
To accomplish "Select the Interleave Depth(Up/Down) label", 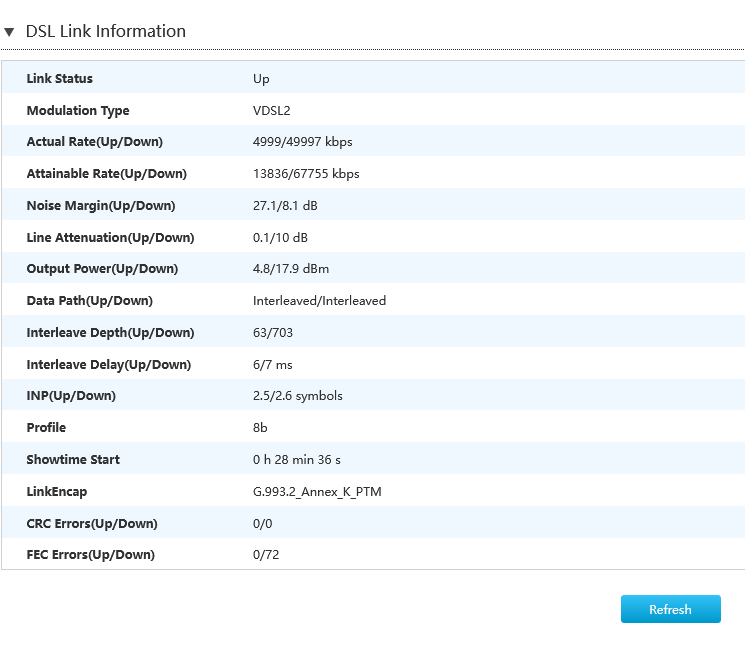I will click(x=110, y=332).
